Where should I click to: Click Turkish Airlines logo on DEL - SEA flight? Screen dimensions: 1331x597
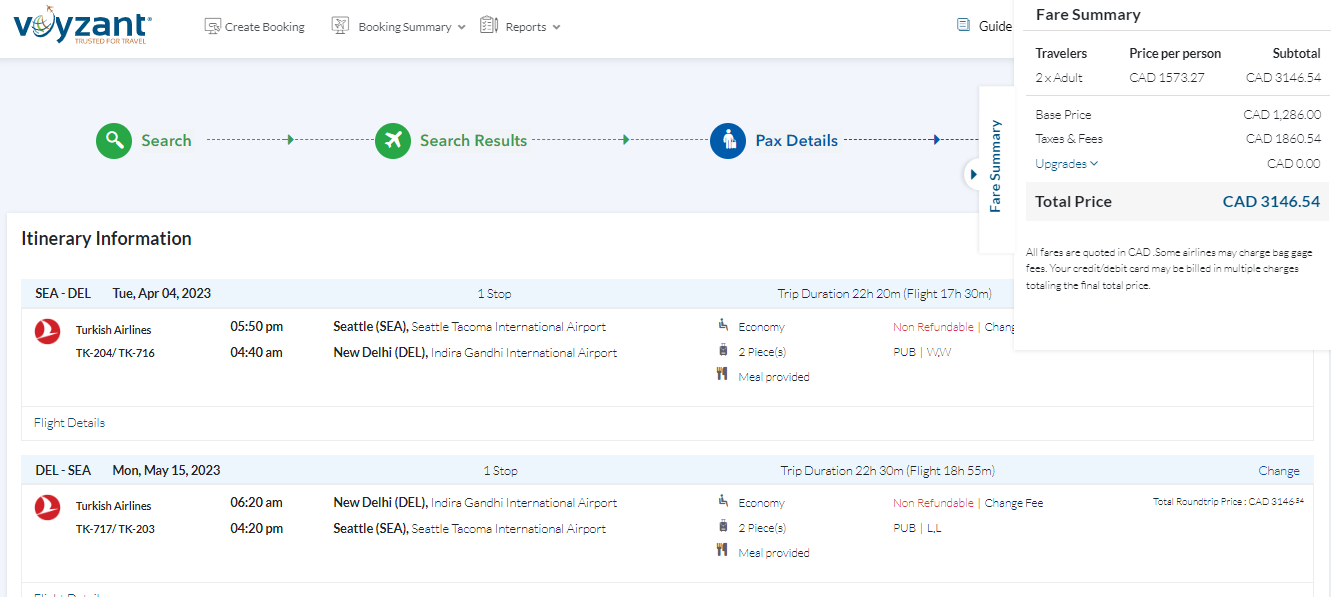point(47,507)
